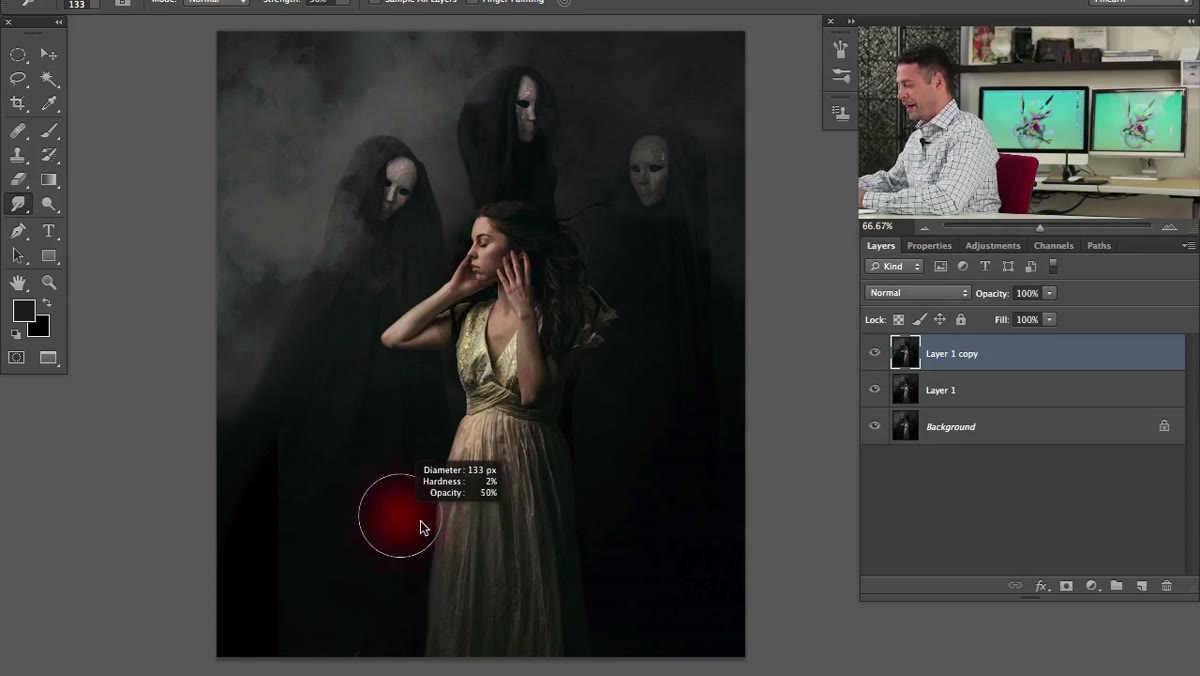Select the Clone Stamp tool
The height and width of the screenshot is (676, 1200).
18,155
